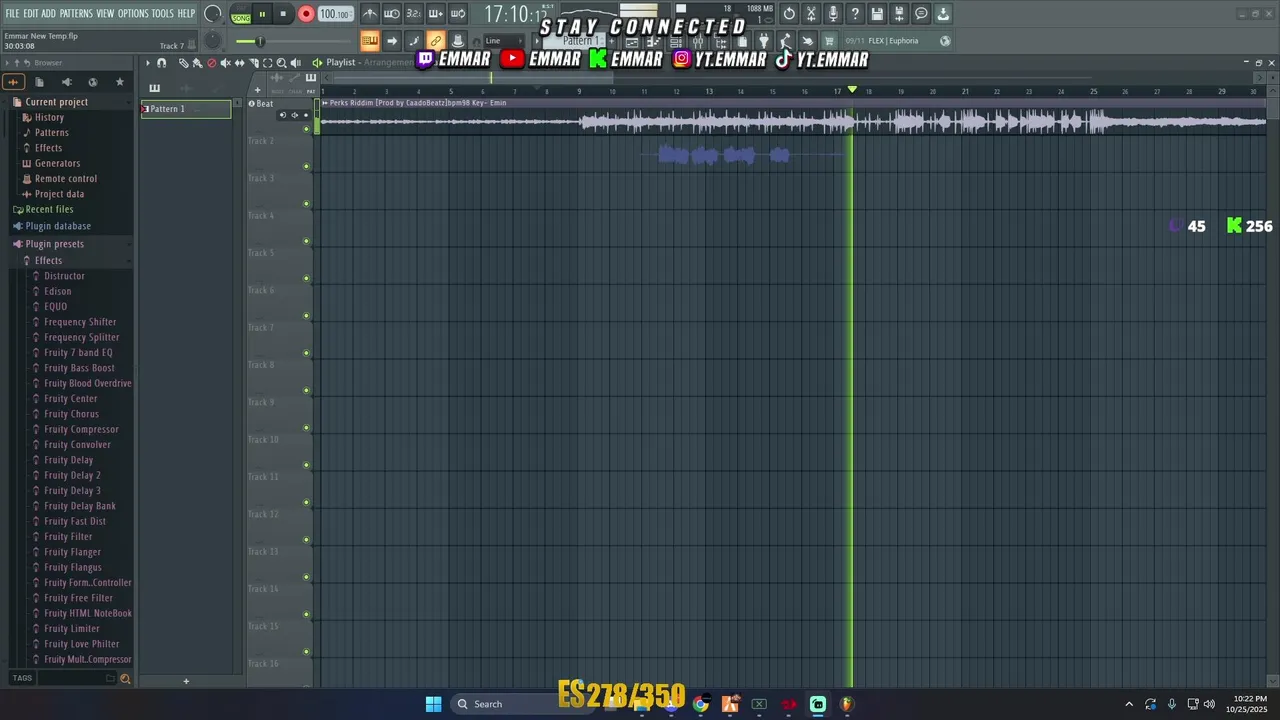Expand Plugin database in the browser
This screenshot has width=1280, height=720.
(58, 226)
